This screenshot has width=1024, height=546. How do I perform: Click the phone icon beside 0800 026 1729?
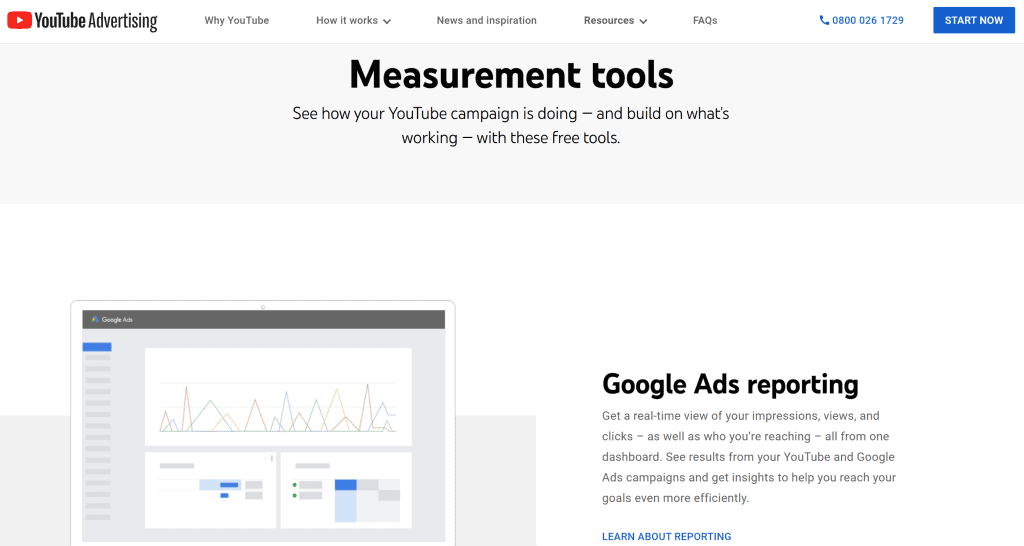(824, 20)
